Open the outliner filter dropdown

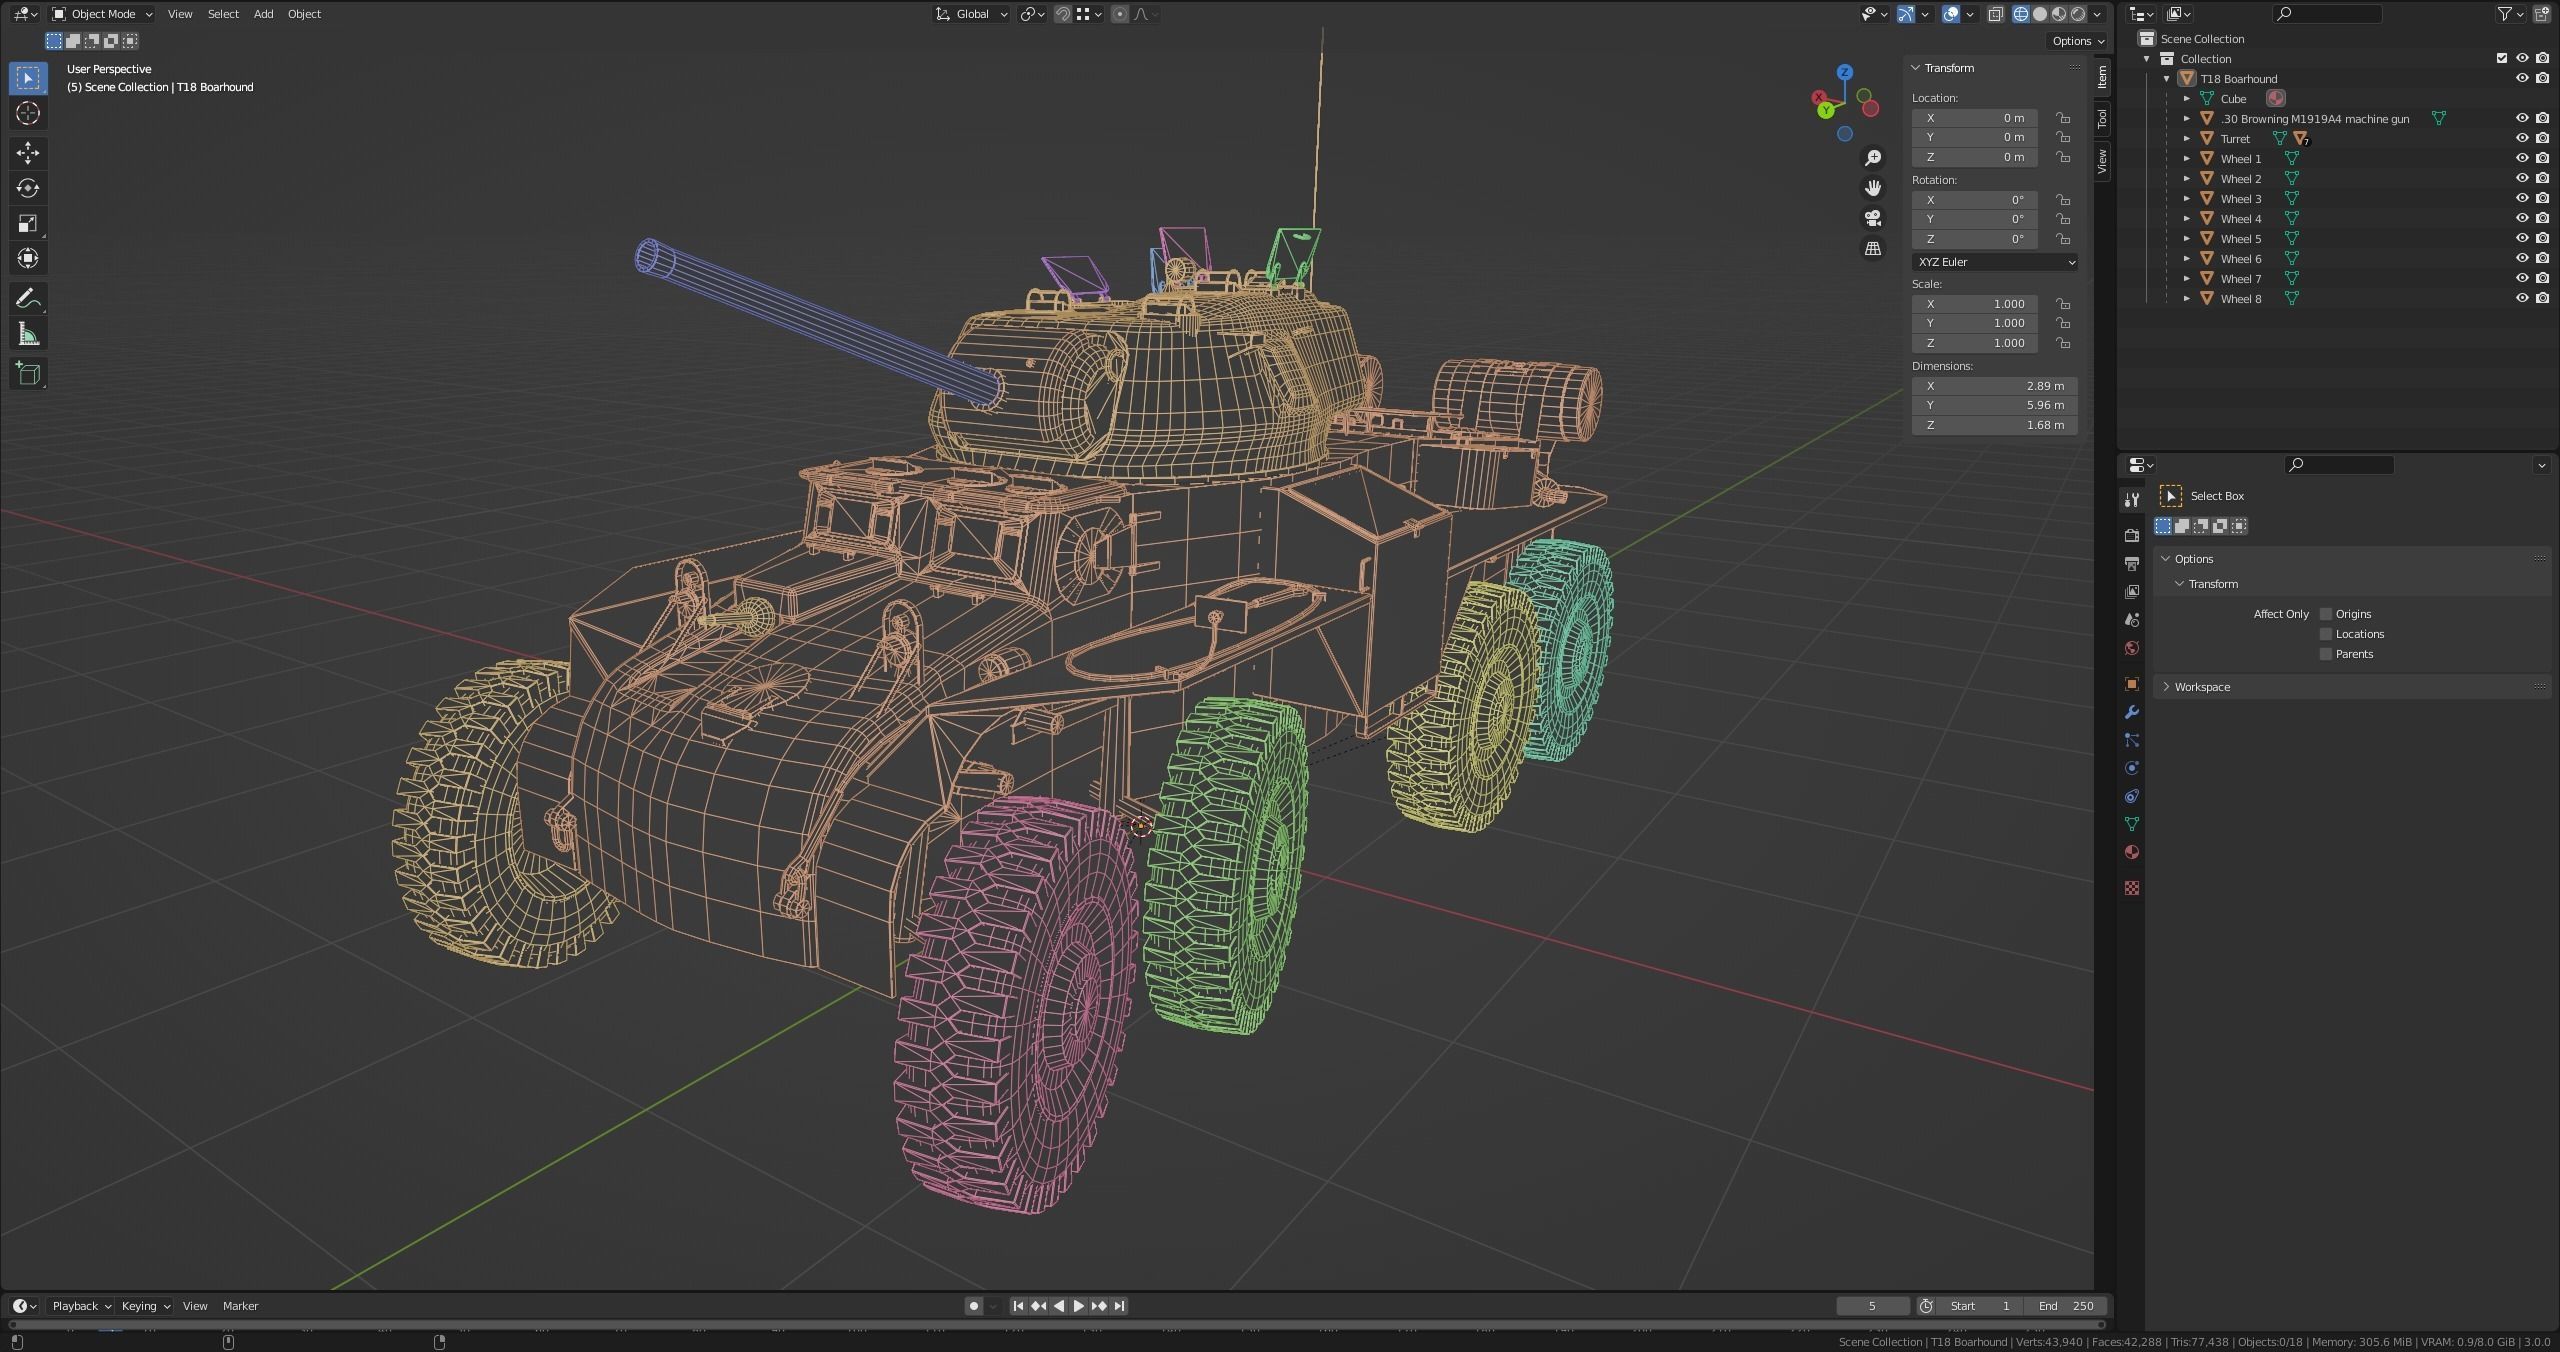click(2509, 14)
